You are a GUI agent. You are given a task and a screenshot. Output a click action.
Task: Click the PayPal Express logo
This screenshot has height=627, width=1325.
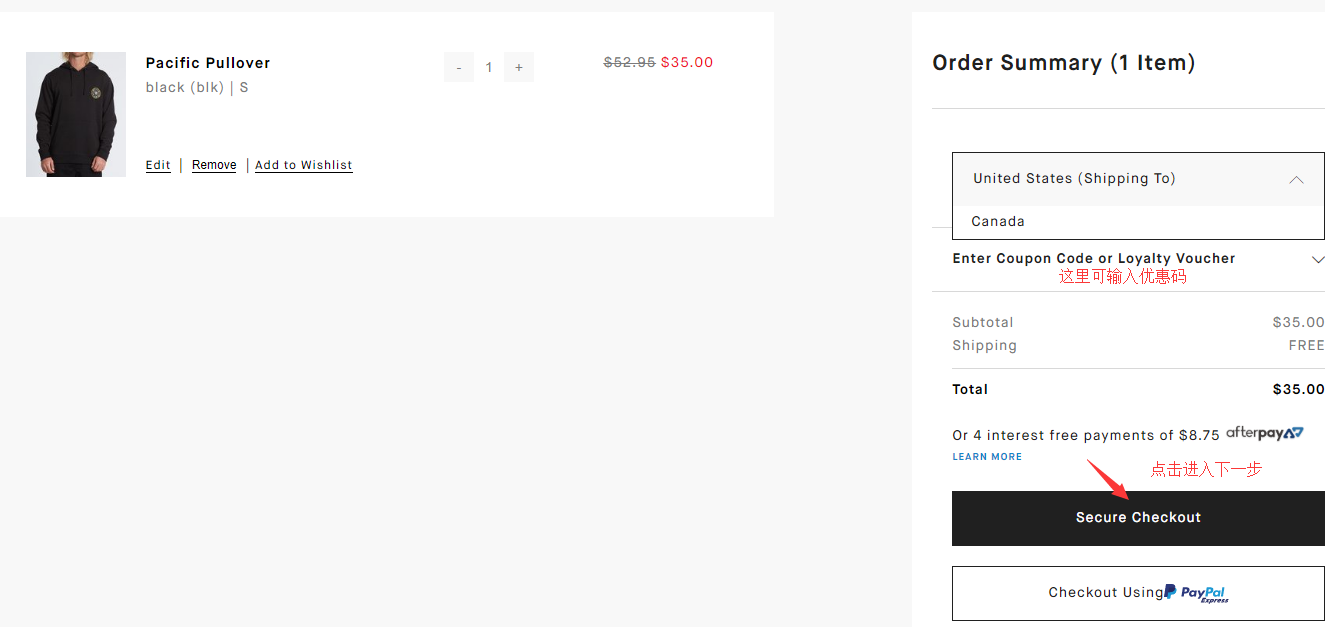click(1203, 594)
